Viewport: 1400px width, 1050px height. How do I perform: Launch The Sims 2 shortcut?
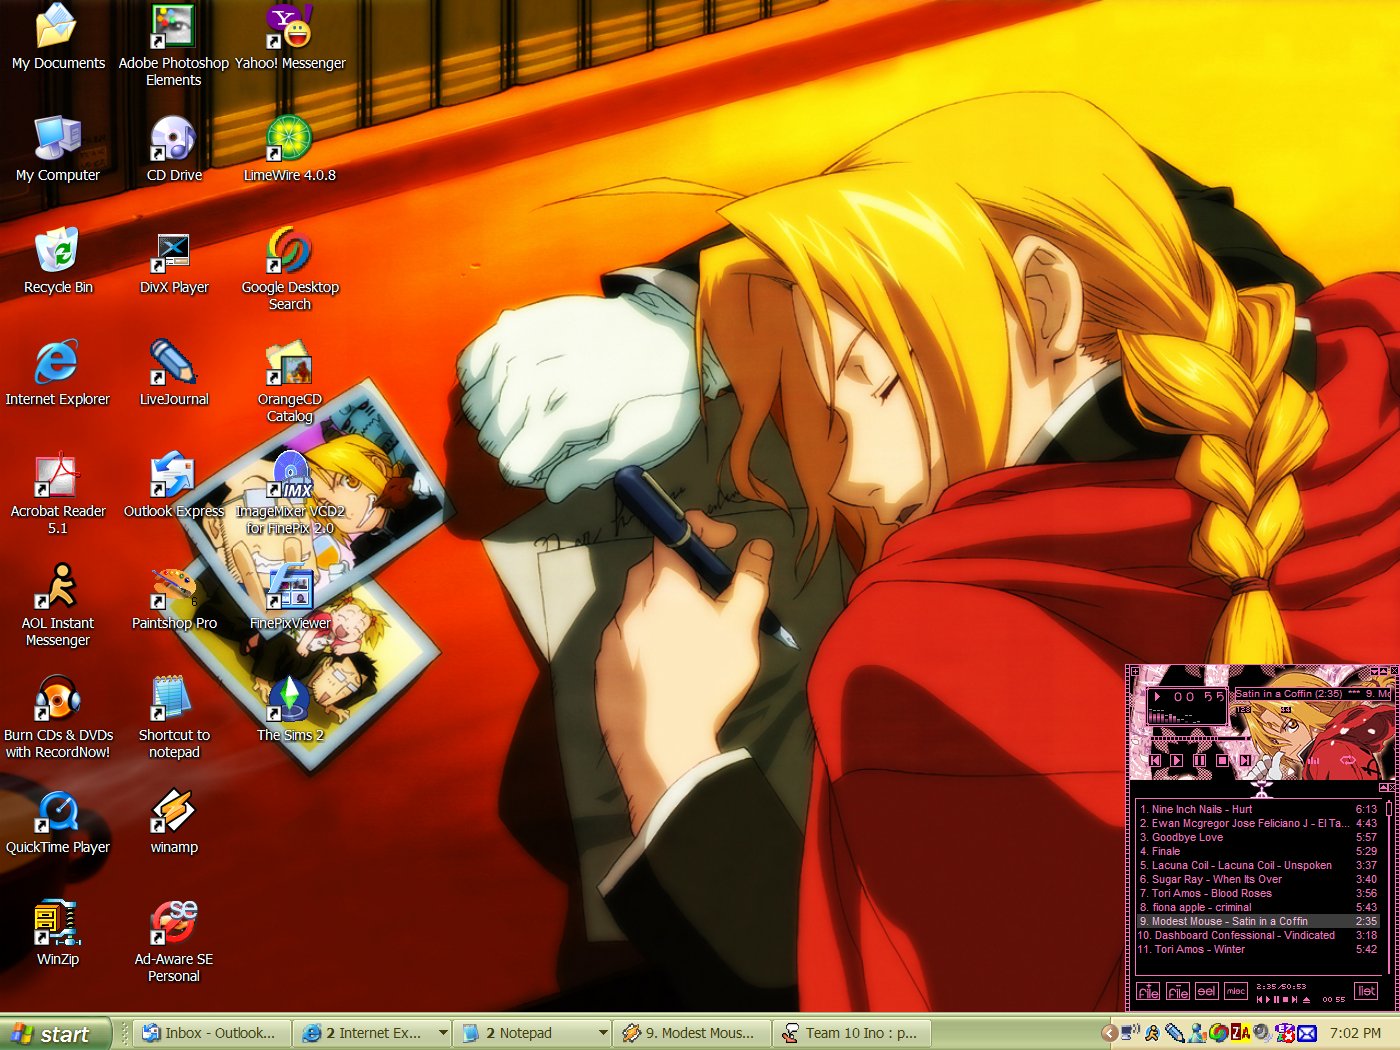click(x=290, y=710)
